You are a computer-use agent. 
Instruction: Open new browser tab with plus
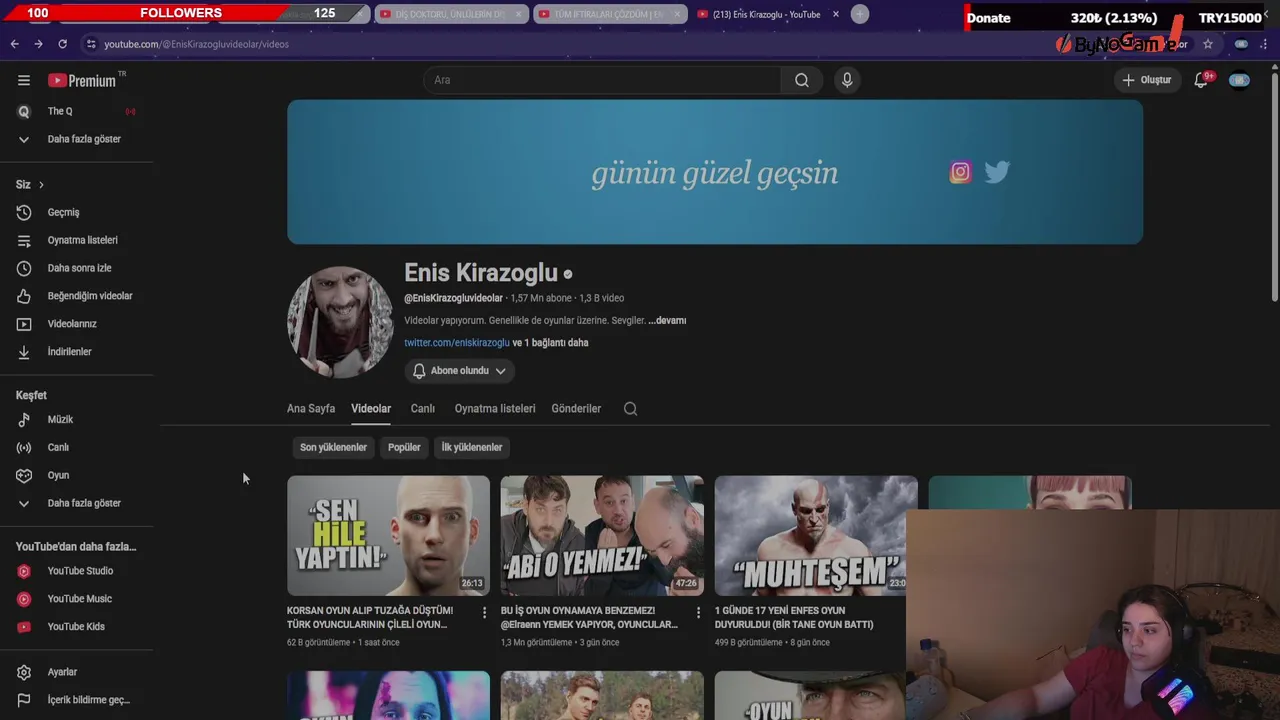859,14
